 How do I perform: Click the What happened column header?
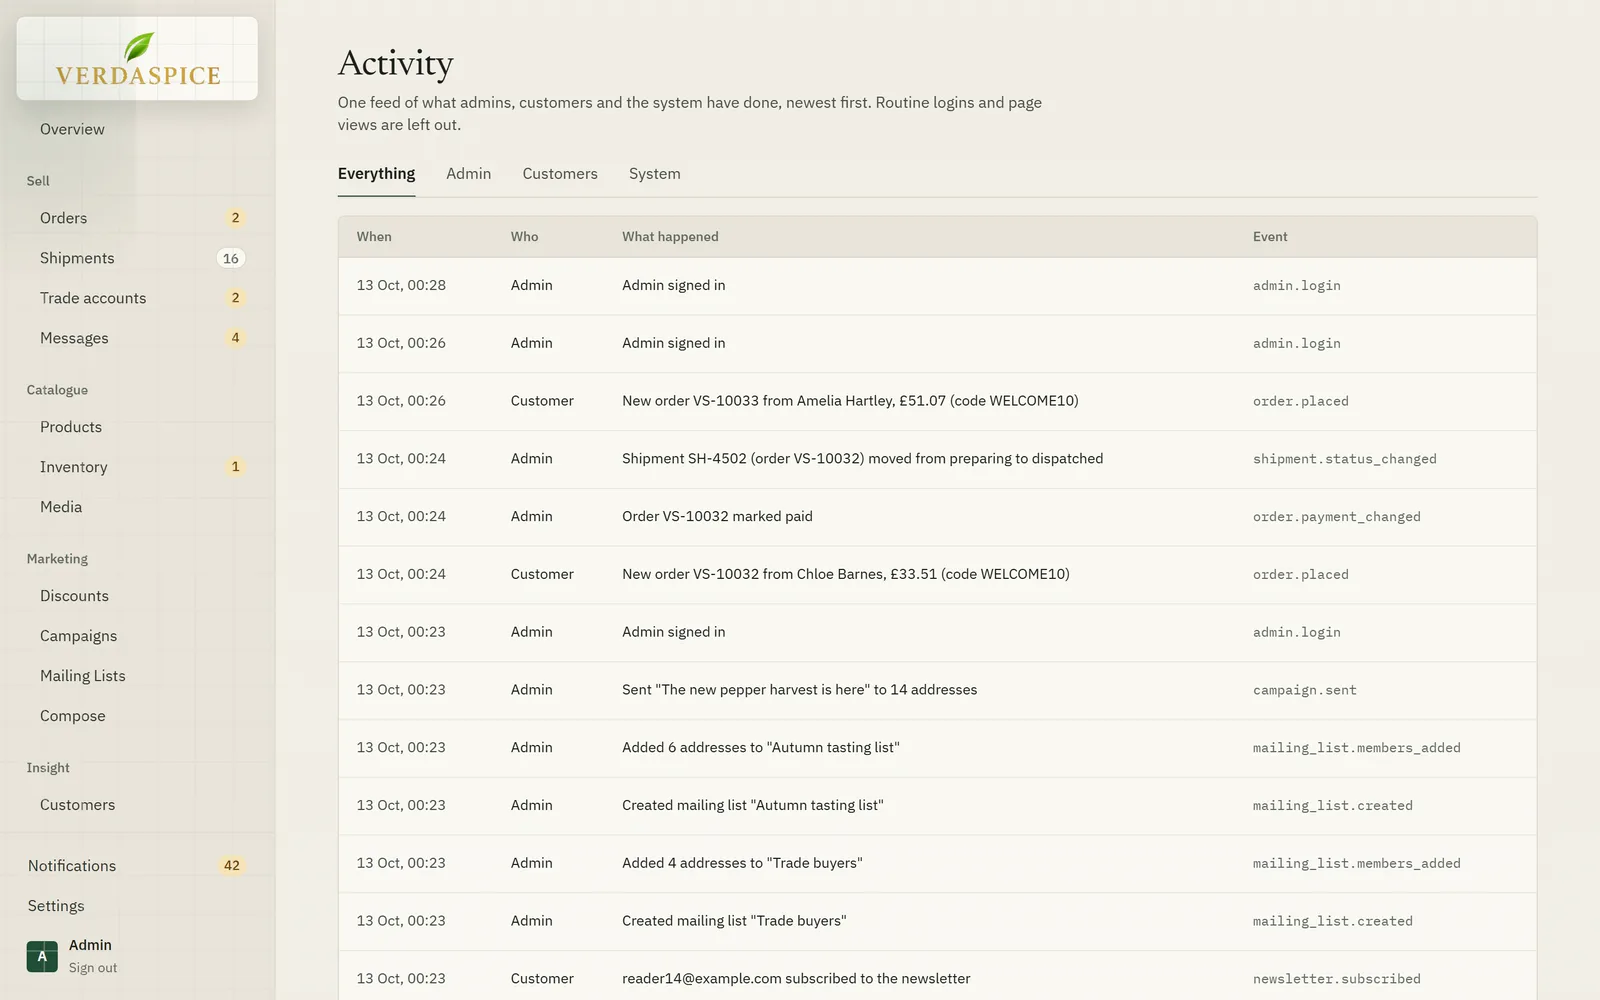pos(670,237)
